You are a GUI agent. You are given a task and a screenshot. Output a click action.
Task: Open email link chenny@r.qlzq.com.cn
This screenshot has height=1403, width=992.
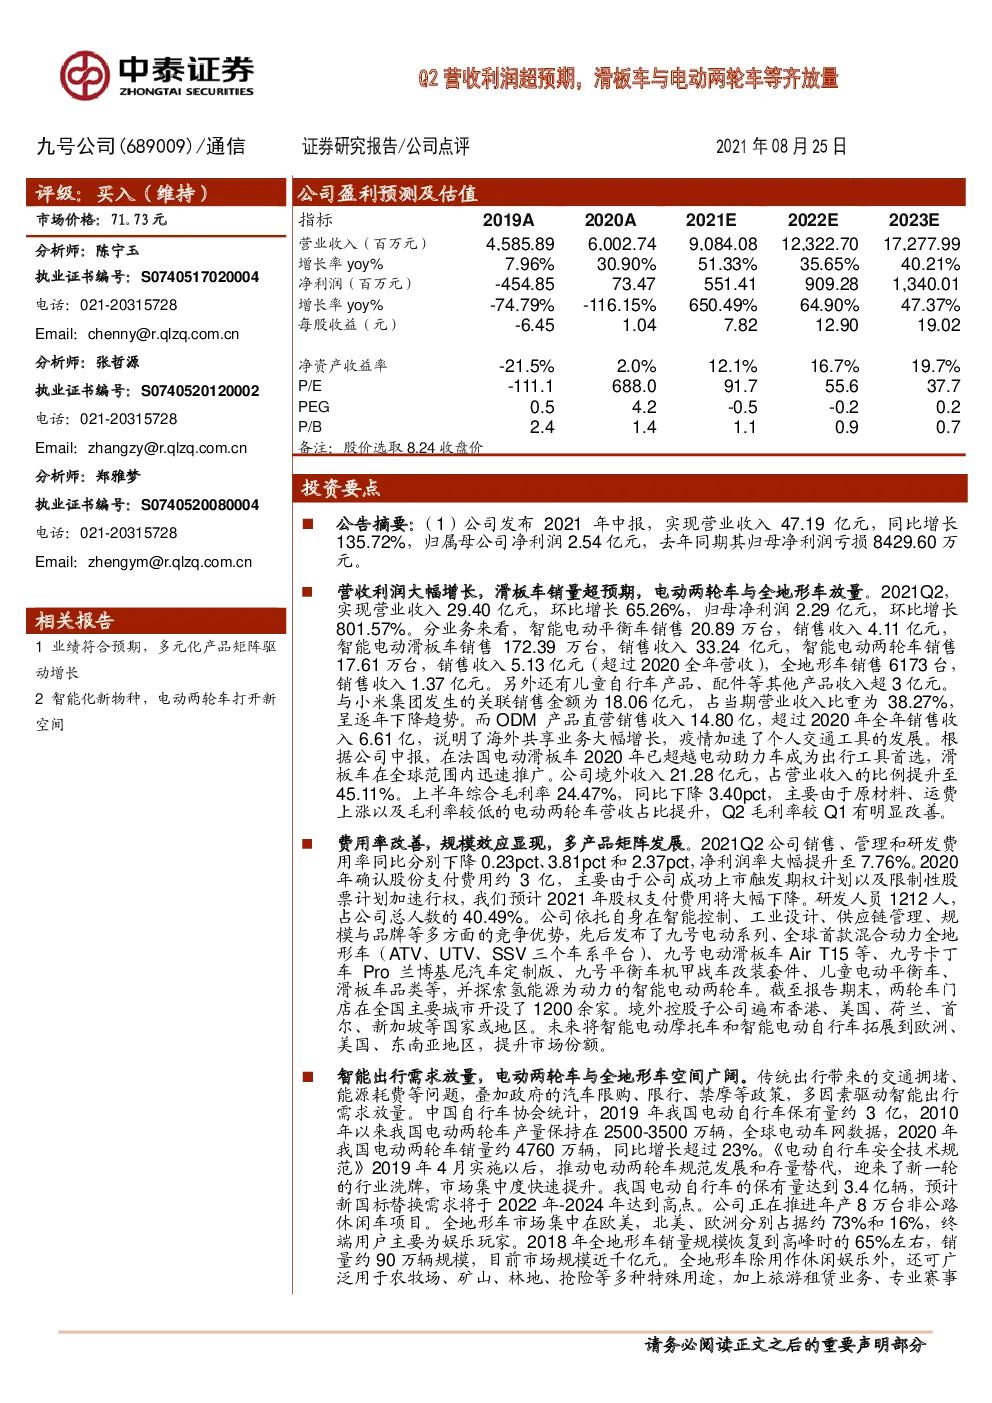coord(163,334)
